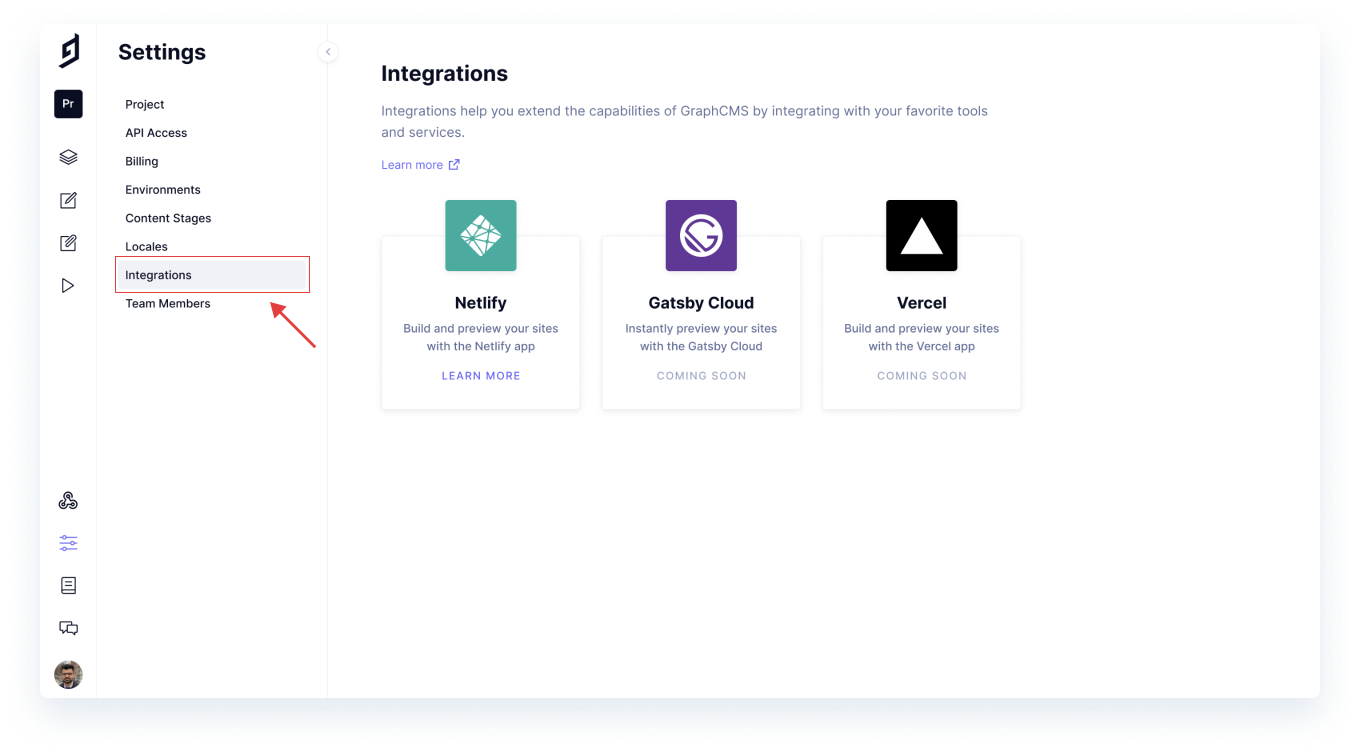The height and width of the screenshot is (754, 1360).
Task: Open Content Stages settings
Action: [x=168, y=218]
